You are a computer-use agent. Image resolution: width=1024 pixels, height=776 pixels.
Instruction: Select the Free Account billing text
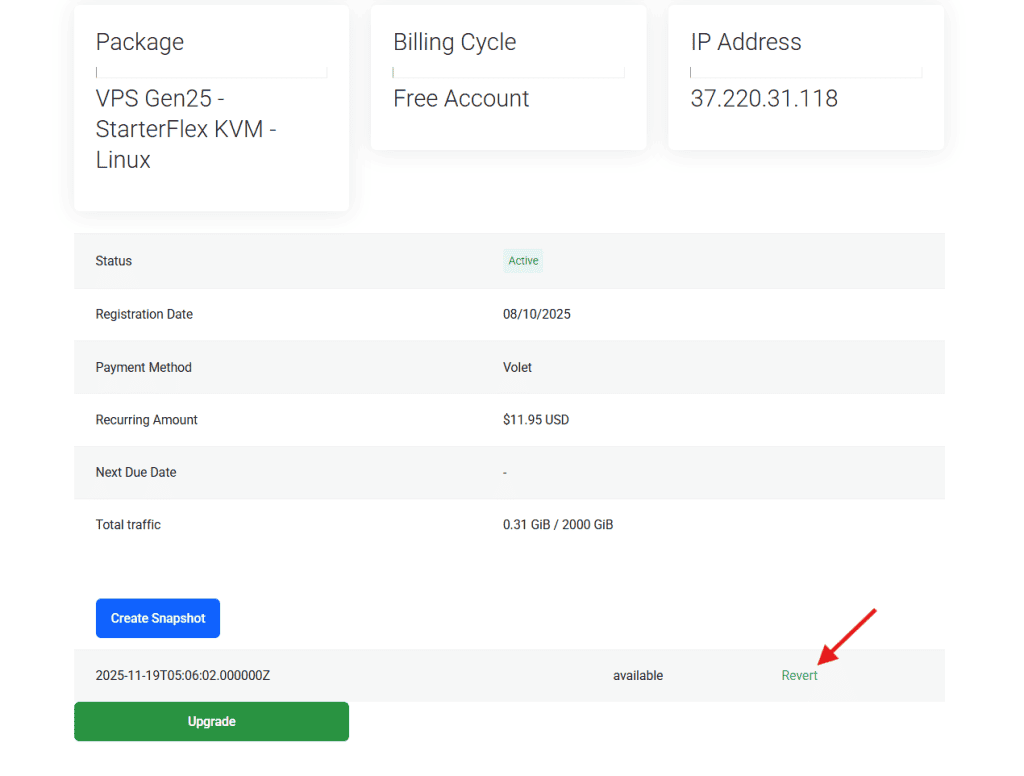(x=461, y=99)
